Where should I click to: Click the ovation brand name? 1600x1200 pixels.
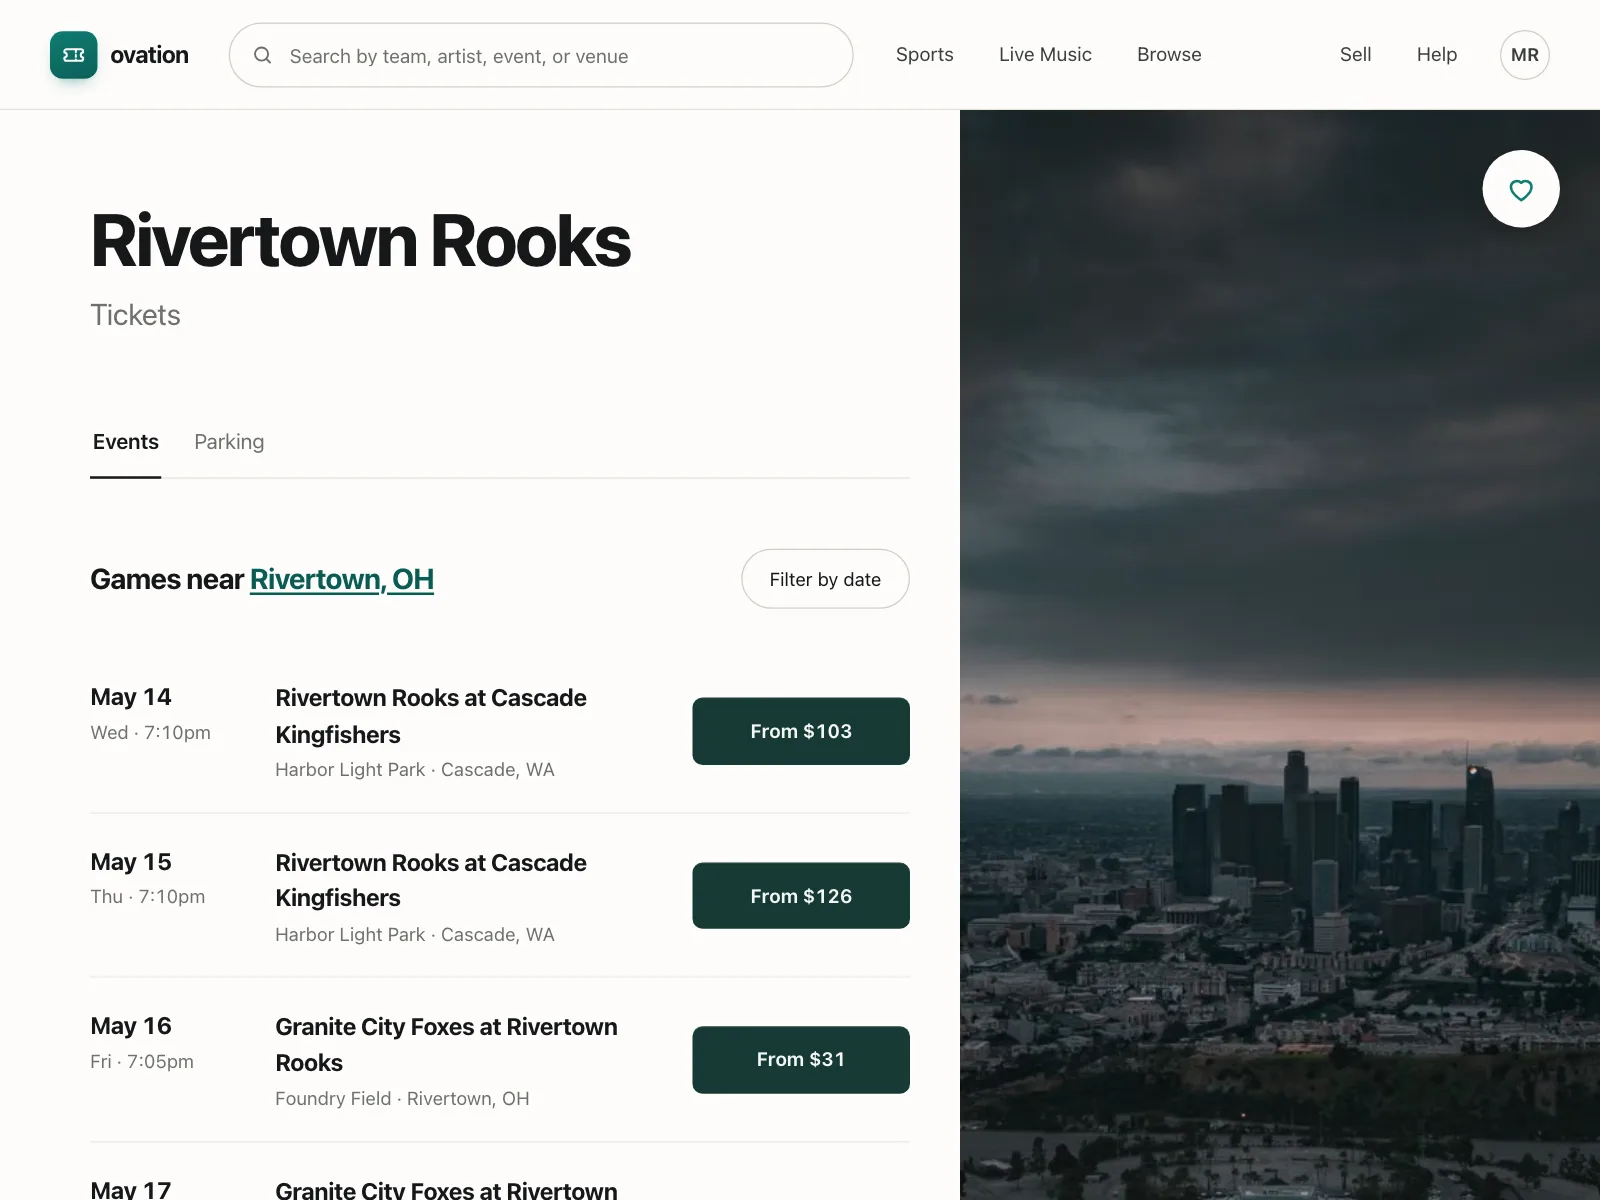coord(149,55)
